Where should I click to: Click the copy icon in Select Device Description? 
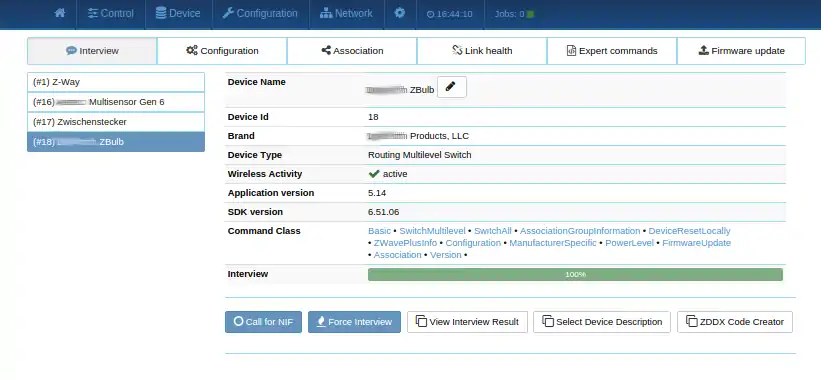(548, 321)
